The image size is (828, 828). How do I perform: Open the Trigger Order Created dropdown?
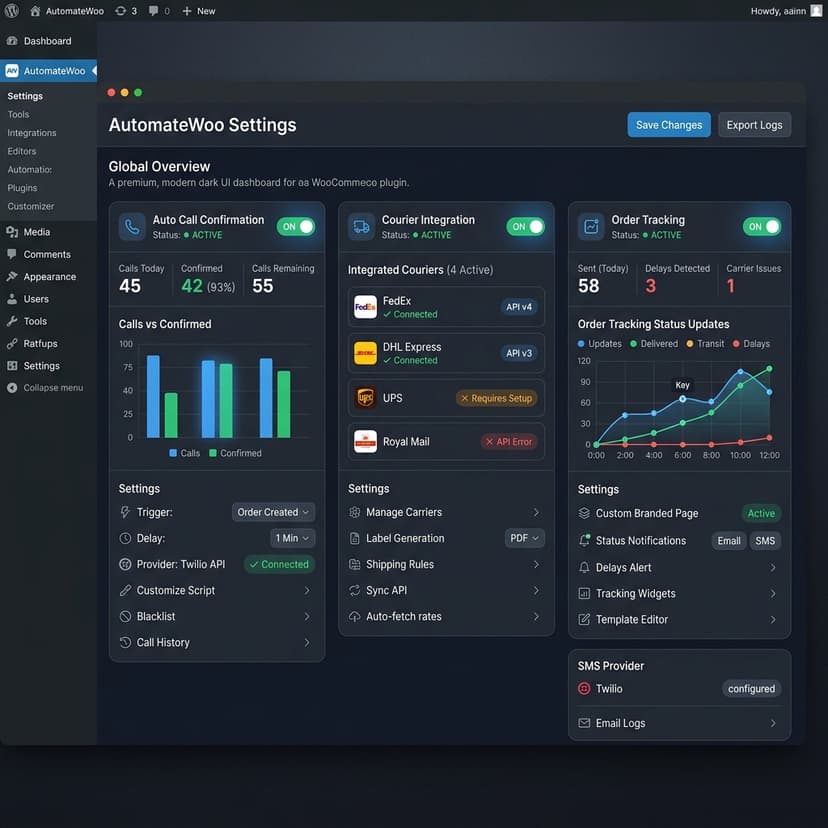point(273,512)
